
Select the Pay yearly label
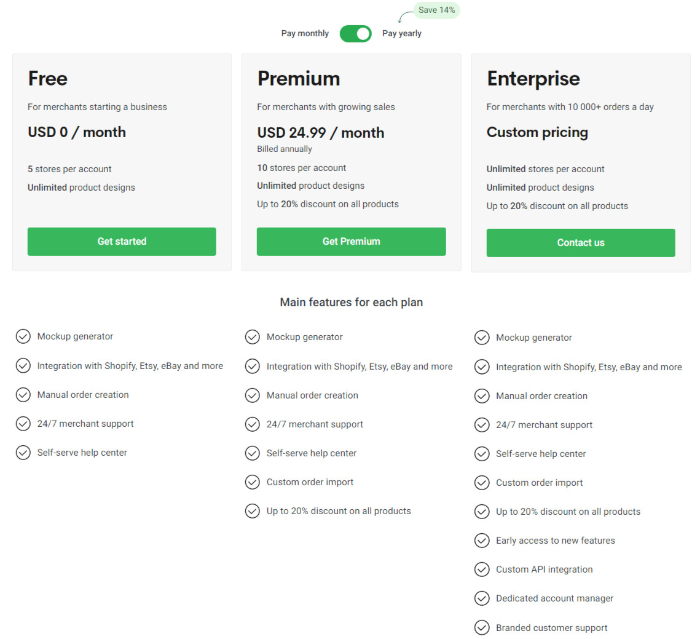tap(402, 33)
